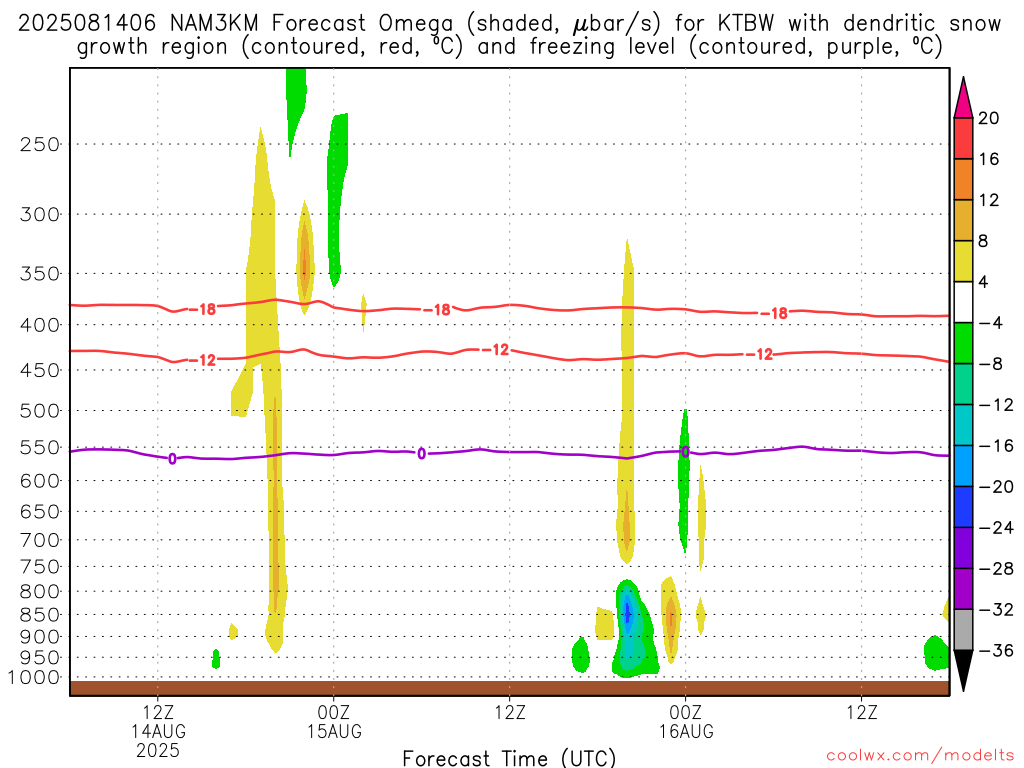Select the colorbar label -4
The height and width of the screenshot is (768, 1024).
pyautogui.click(x=991, y=323)
